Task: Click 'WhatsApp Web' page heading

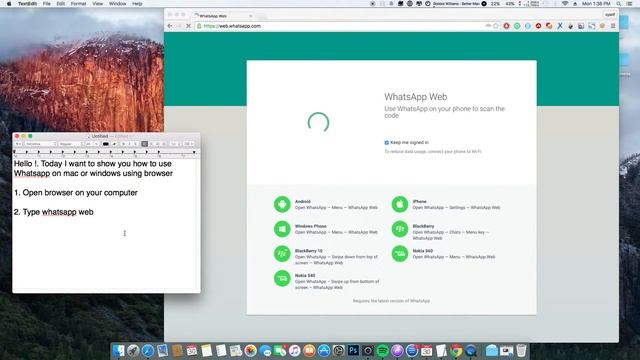Action: [416, 97]
